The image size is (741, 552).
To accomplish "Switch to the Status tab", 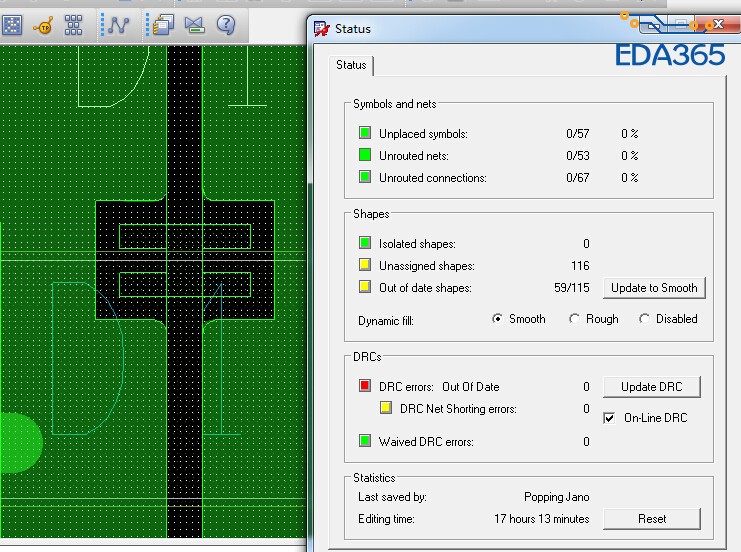I will pyautogui.click(x=351, y=65).
